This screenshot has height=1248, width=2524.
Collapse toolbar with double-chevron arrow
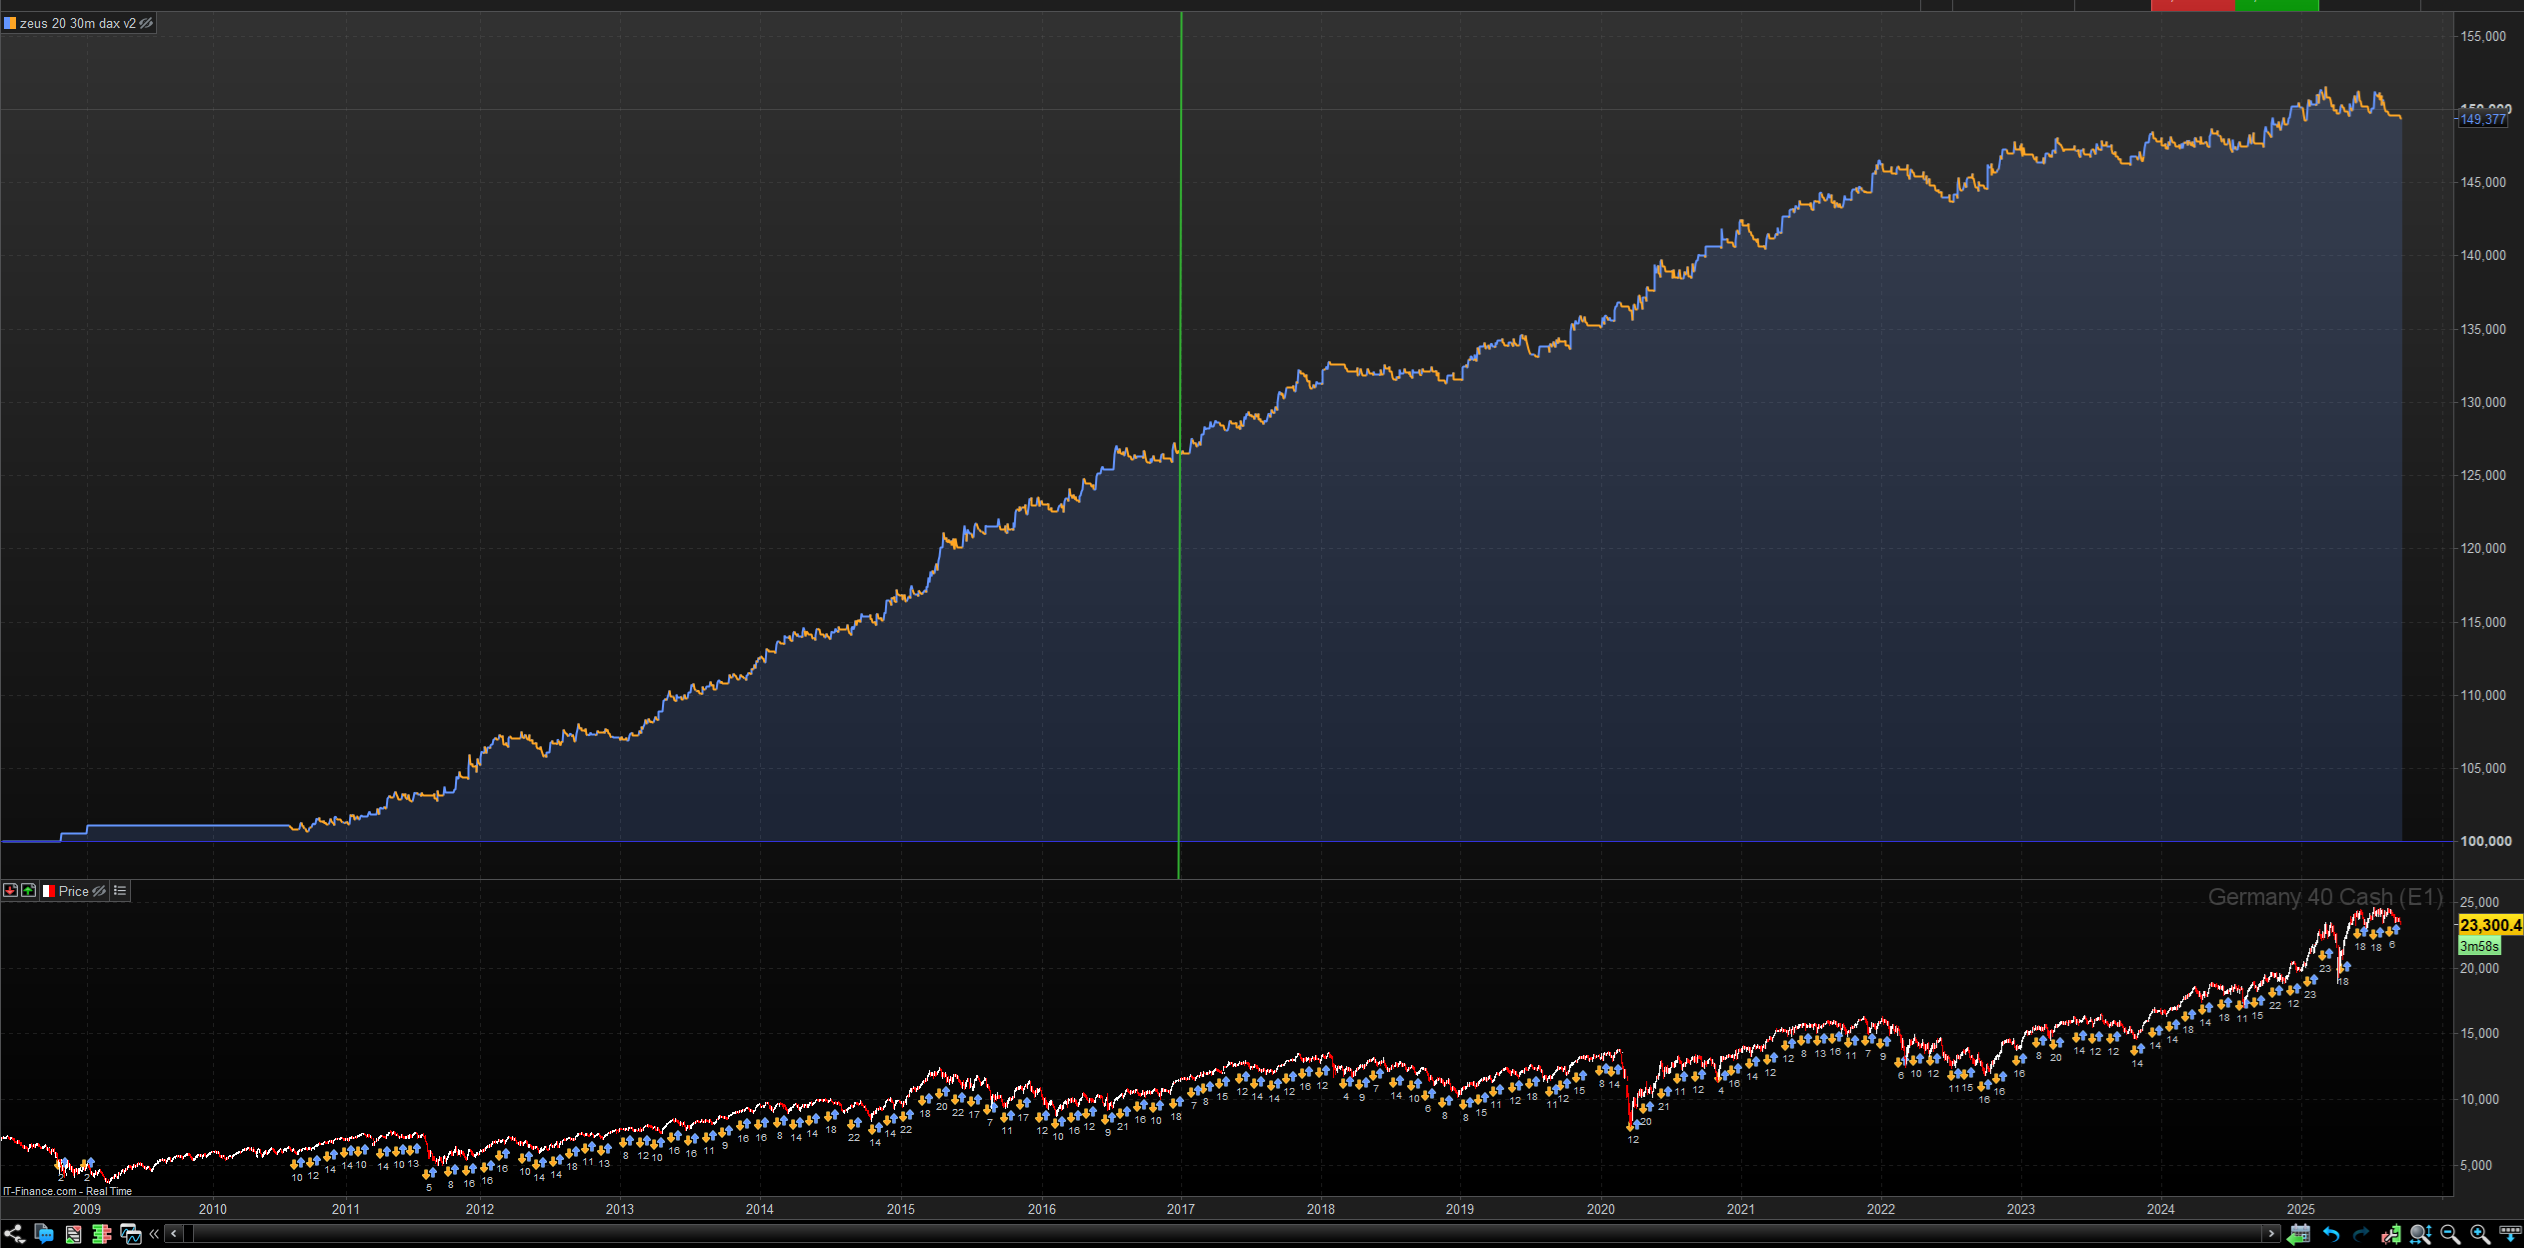tap(154, 1234)
